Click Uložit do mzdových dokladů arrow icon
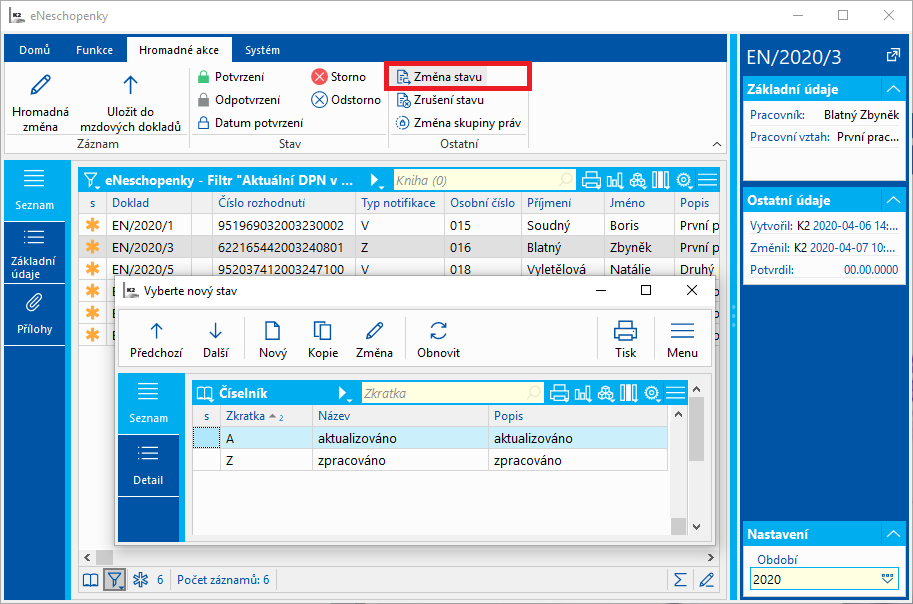This screenshot has width=913, height=604. pos(130,85)
